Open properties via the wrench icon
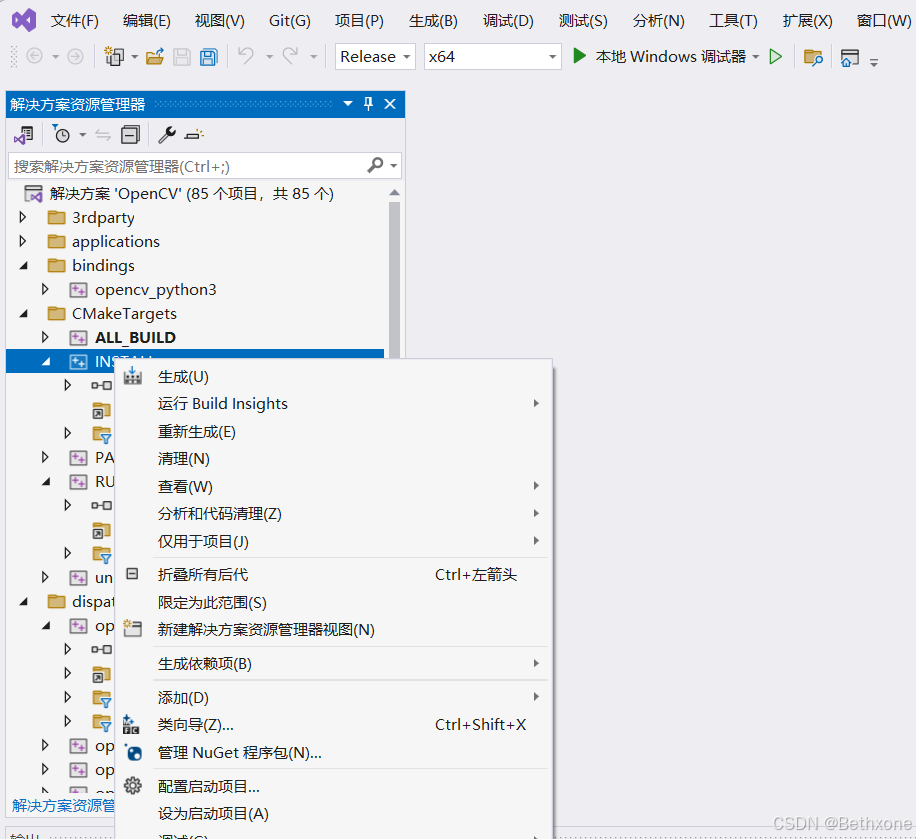The width and height of the screenshot is (916, 839). 167,135
